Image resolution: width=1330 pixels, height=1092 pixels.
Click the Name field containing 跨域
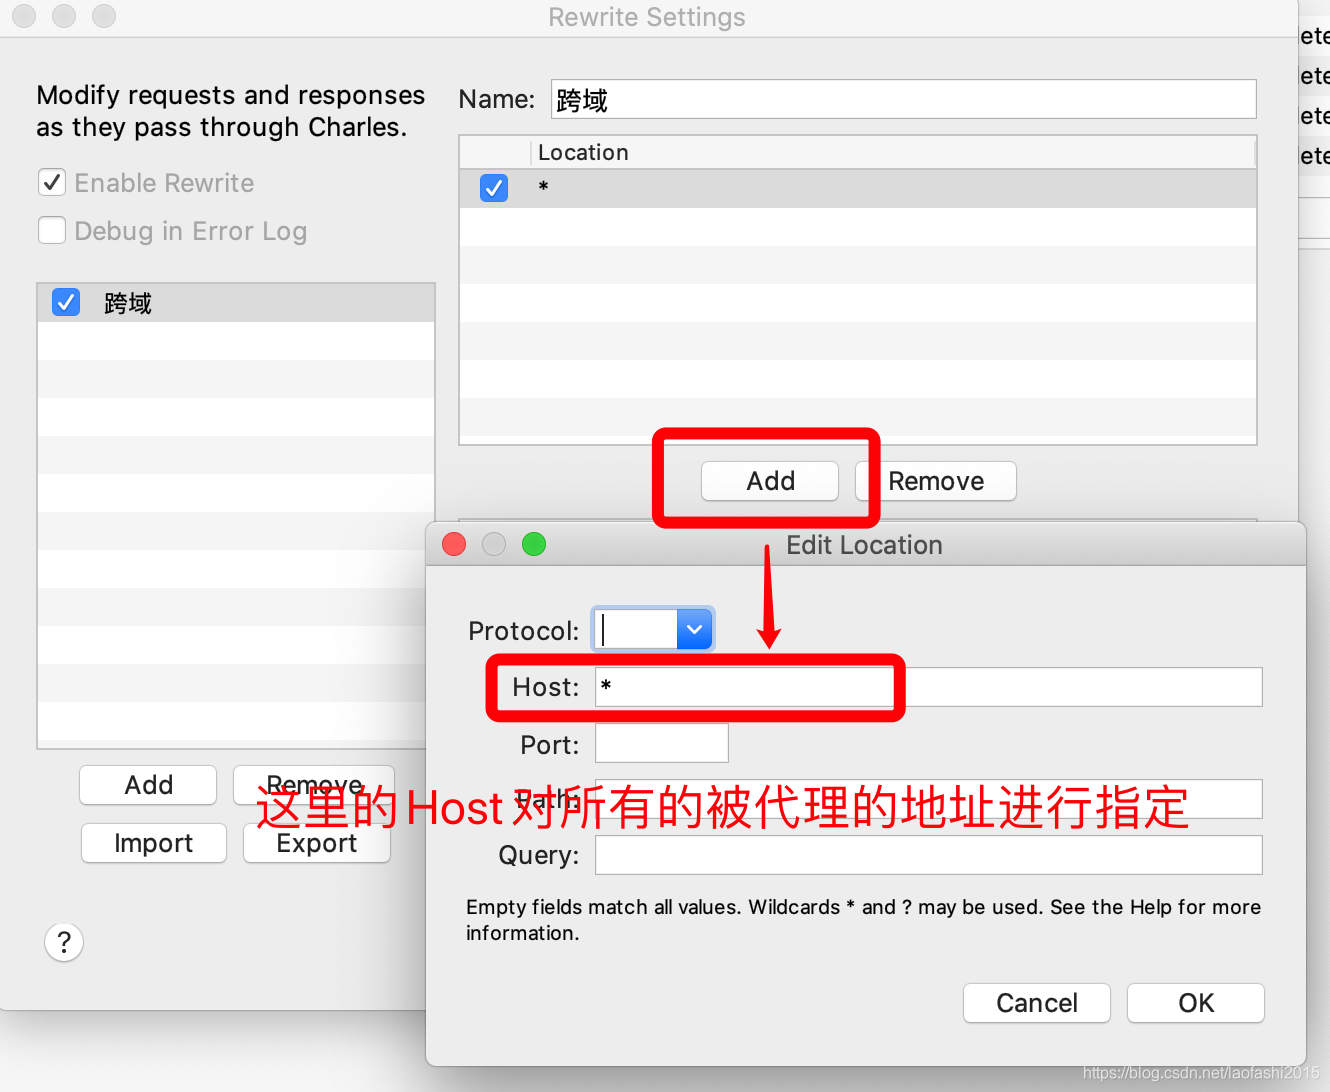coord(904,99)
